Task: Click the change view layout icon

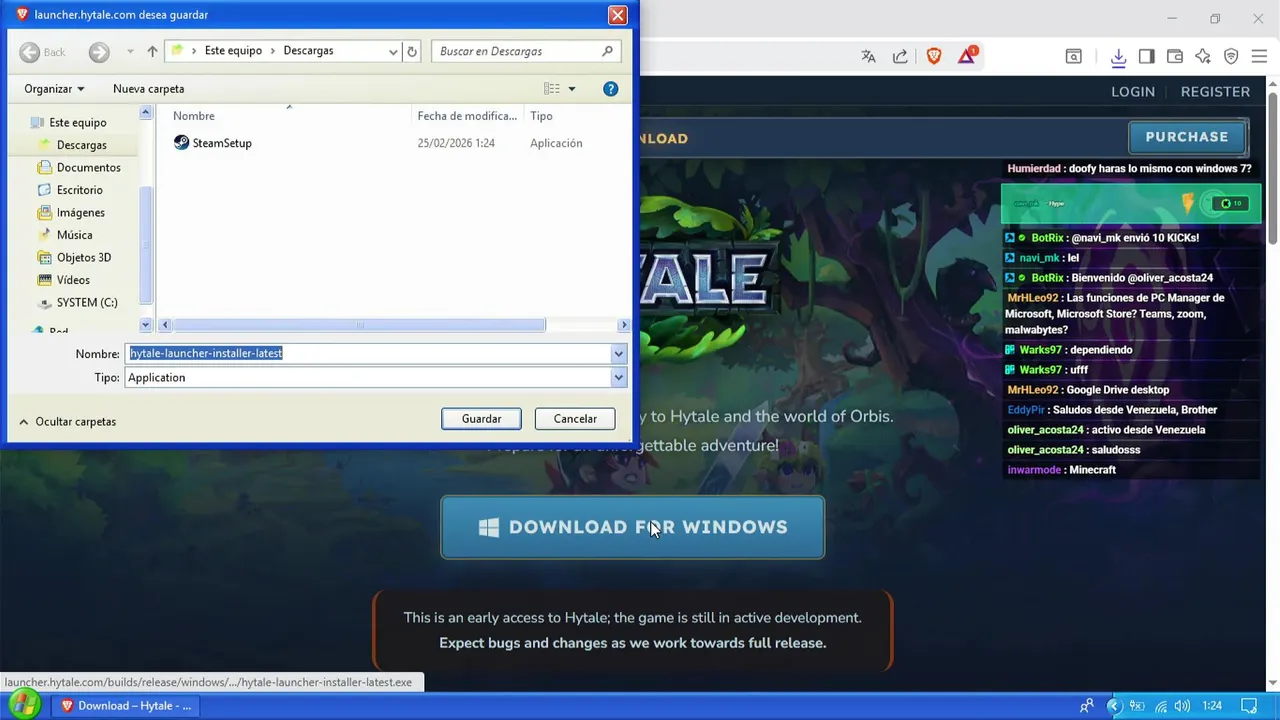Action: tap(552, 89)
